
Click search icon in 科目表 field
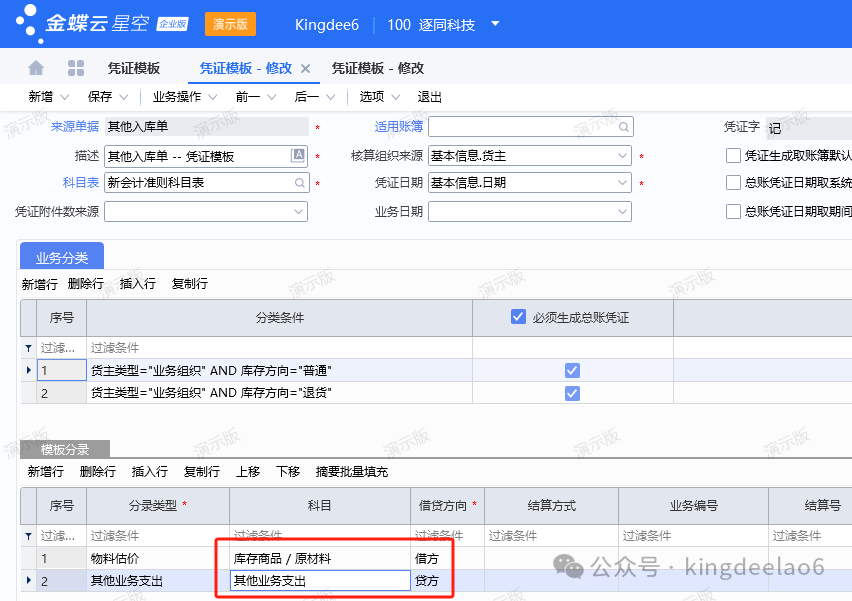coord(299,183)
